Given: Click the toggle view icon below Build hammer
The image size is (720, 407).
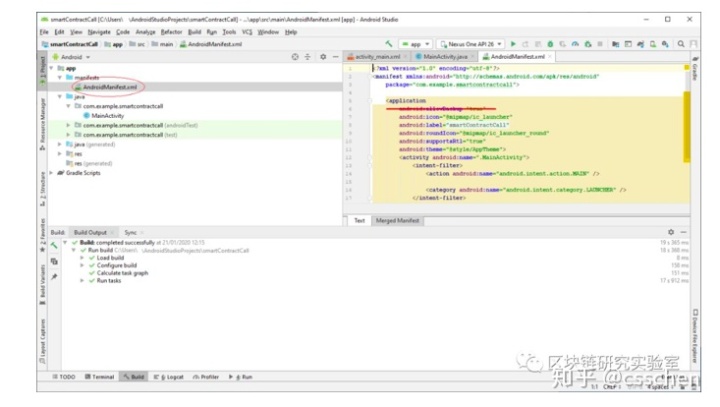Looking at the screenshot, I should tap(54, 261).
